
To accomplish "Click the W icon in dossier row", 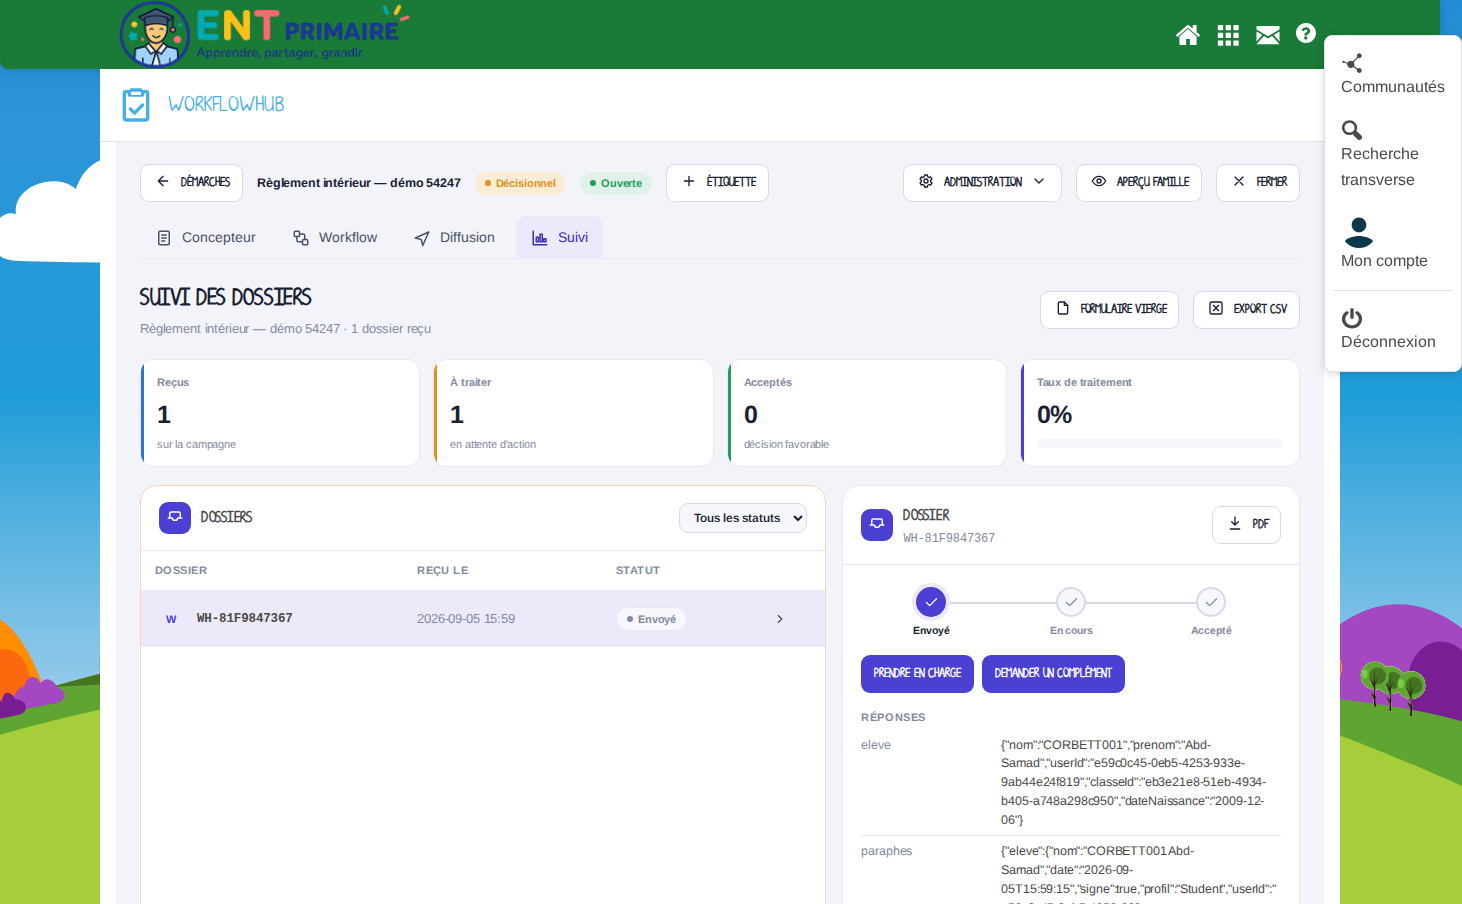I will click(x=171, y=619).
